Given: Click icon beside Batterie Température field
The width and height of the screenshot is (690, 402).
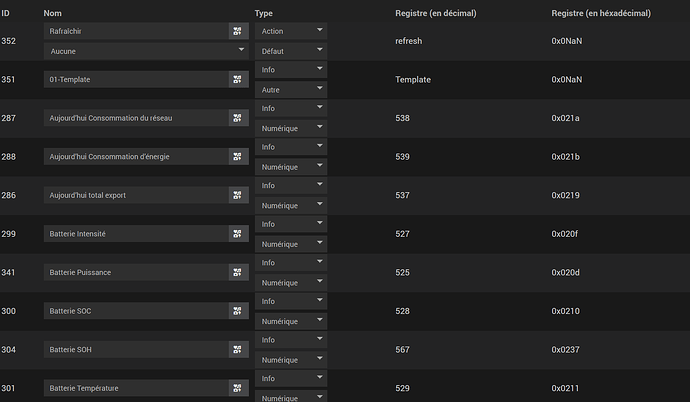Looking at the screenshot, I should pyautogui.click(x=237, y=387).
